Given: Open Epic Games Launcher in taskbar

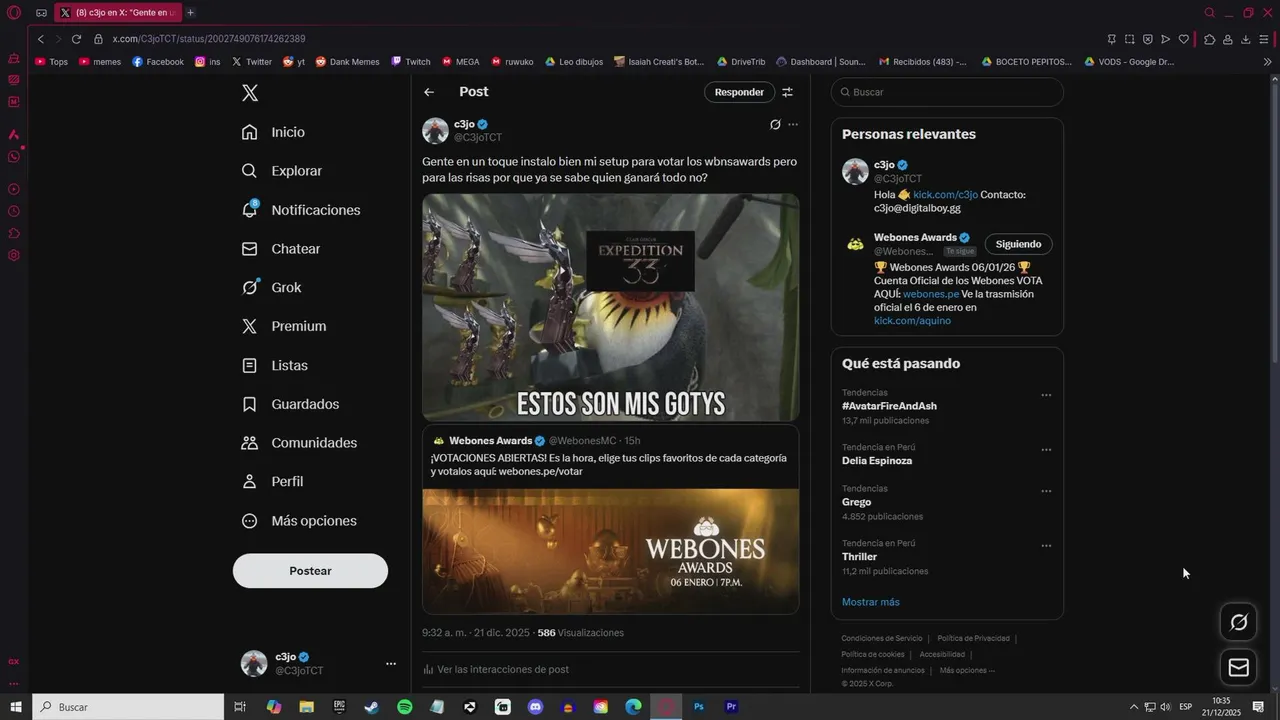Looking at the screenshot, I should click(339, 707).
